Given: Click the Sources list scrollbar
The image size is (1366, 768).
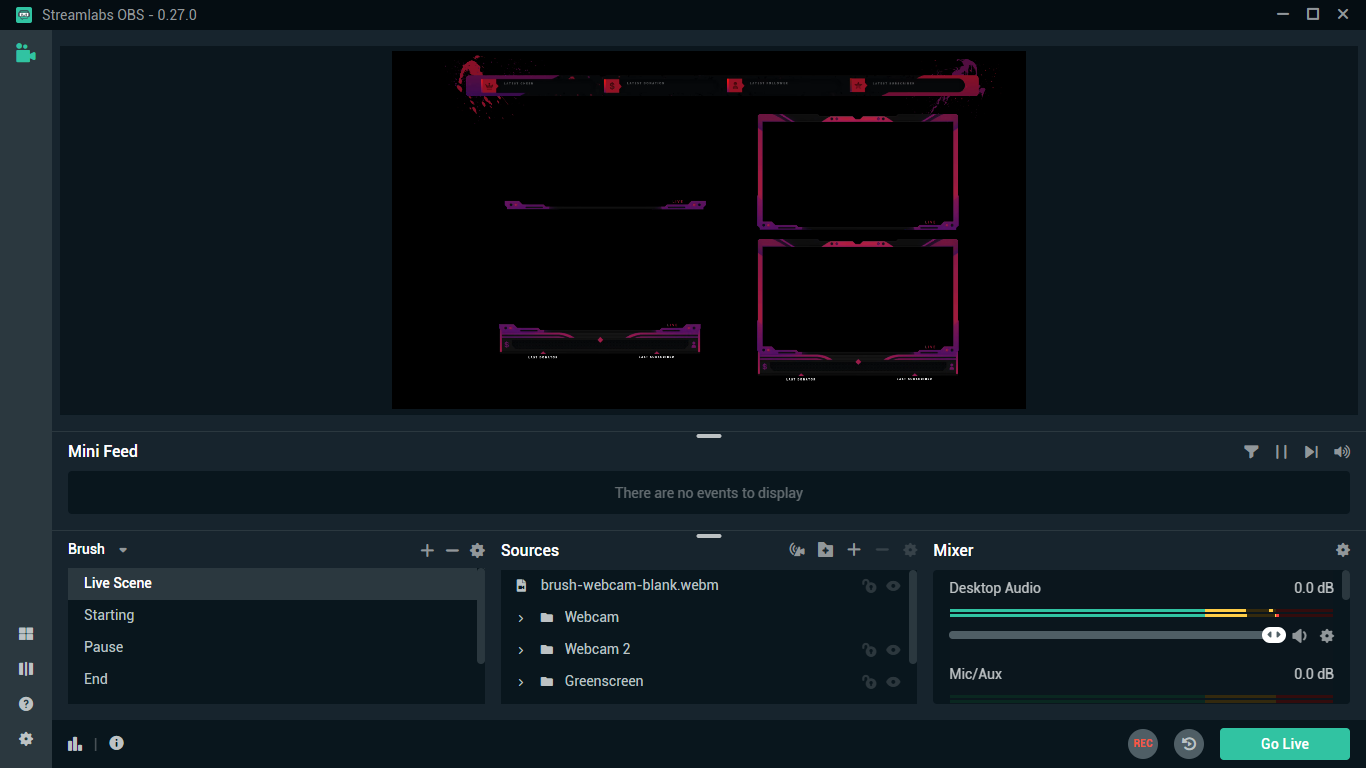Looking at the screenshot, I should point(913,617).
